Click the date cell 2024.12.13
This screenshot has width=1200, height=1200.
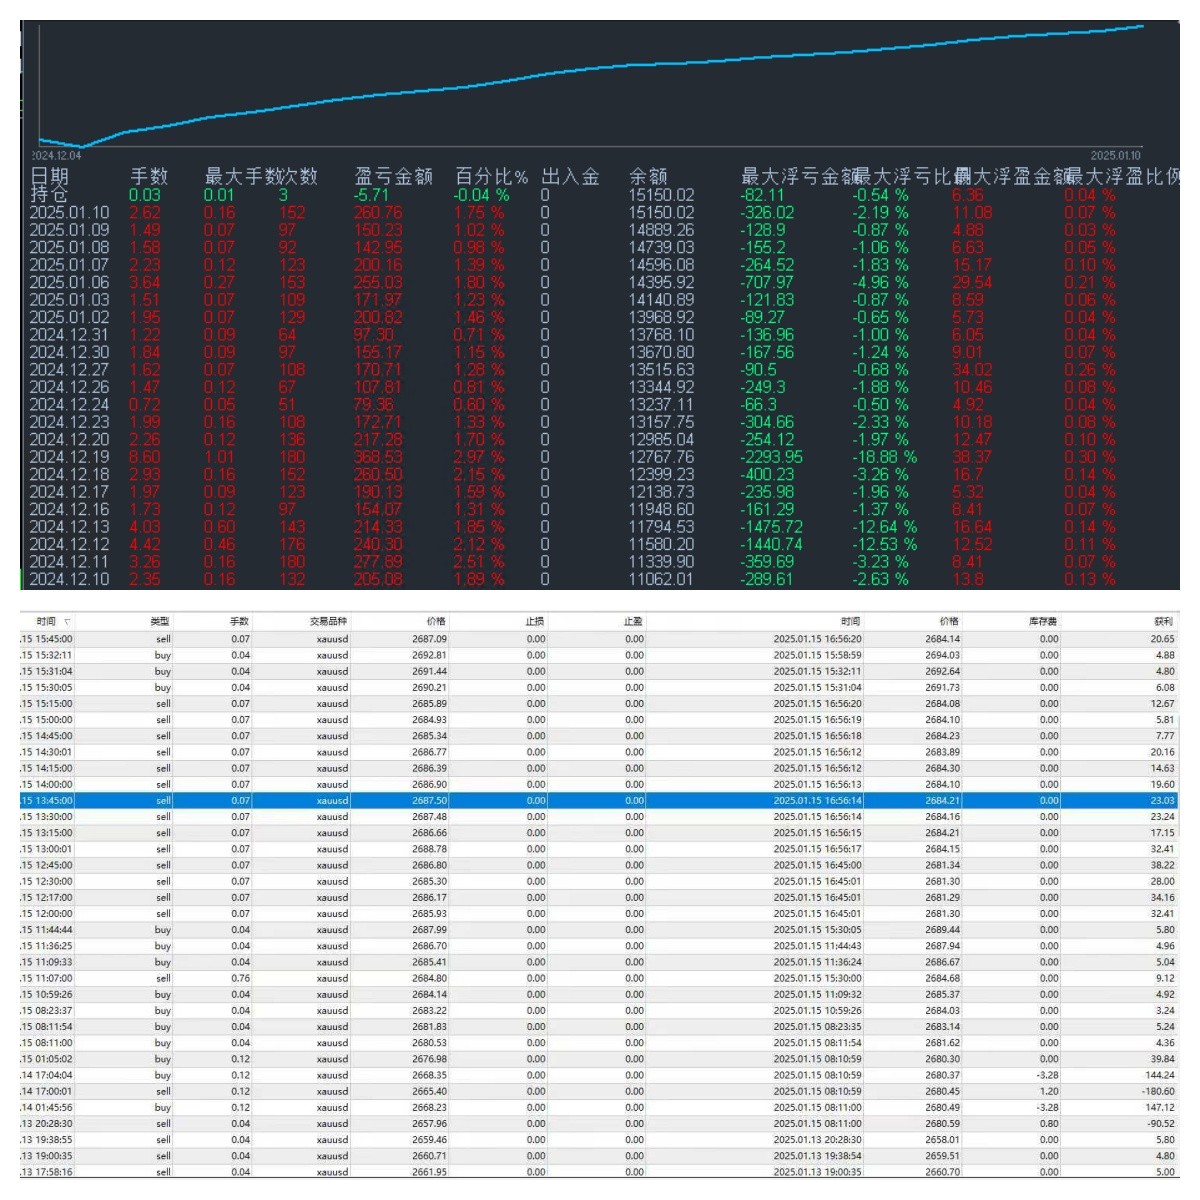click(x=69, y=527)
